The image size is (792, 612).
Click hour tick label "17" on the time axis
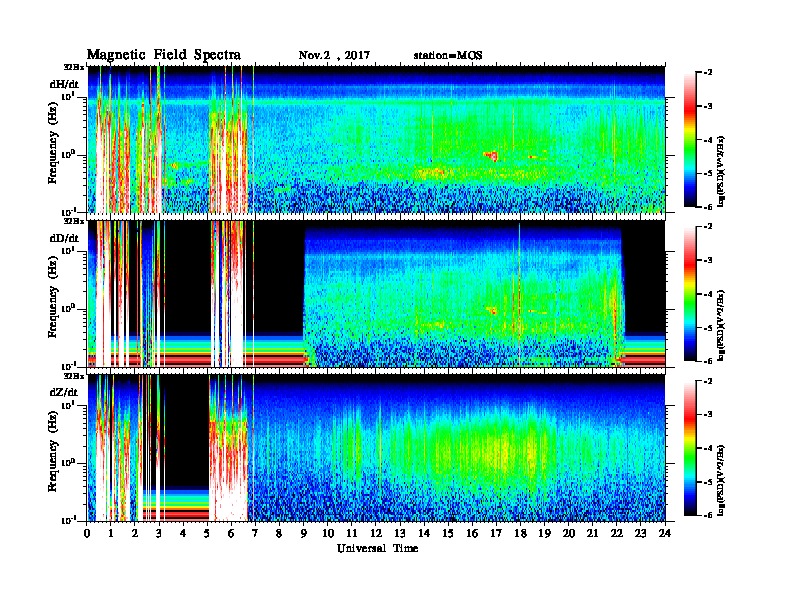(496, 533)
